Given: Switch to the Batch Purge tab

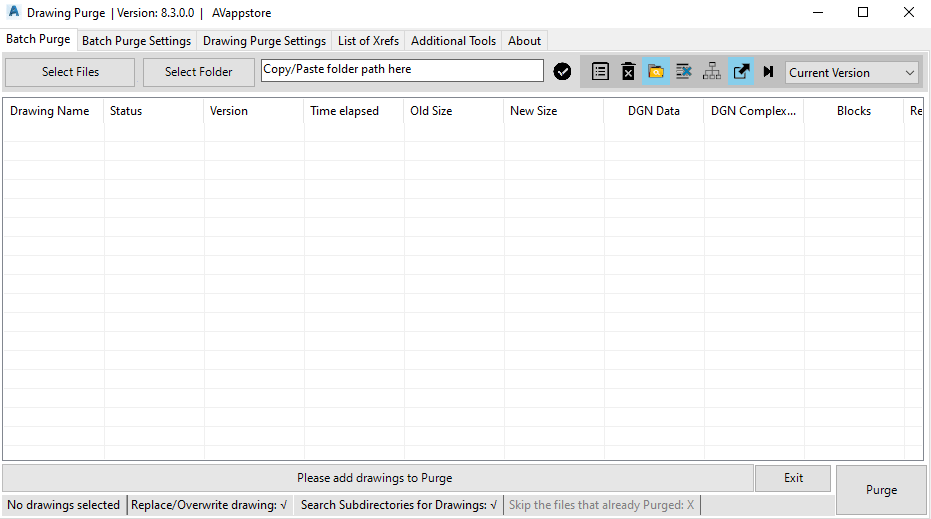Looking at the screenshot, I should coord(39,39).
